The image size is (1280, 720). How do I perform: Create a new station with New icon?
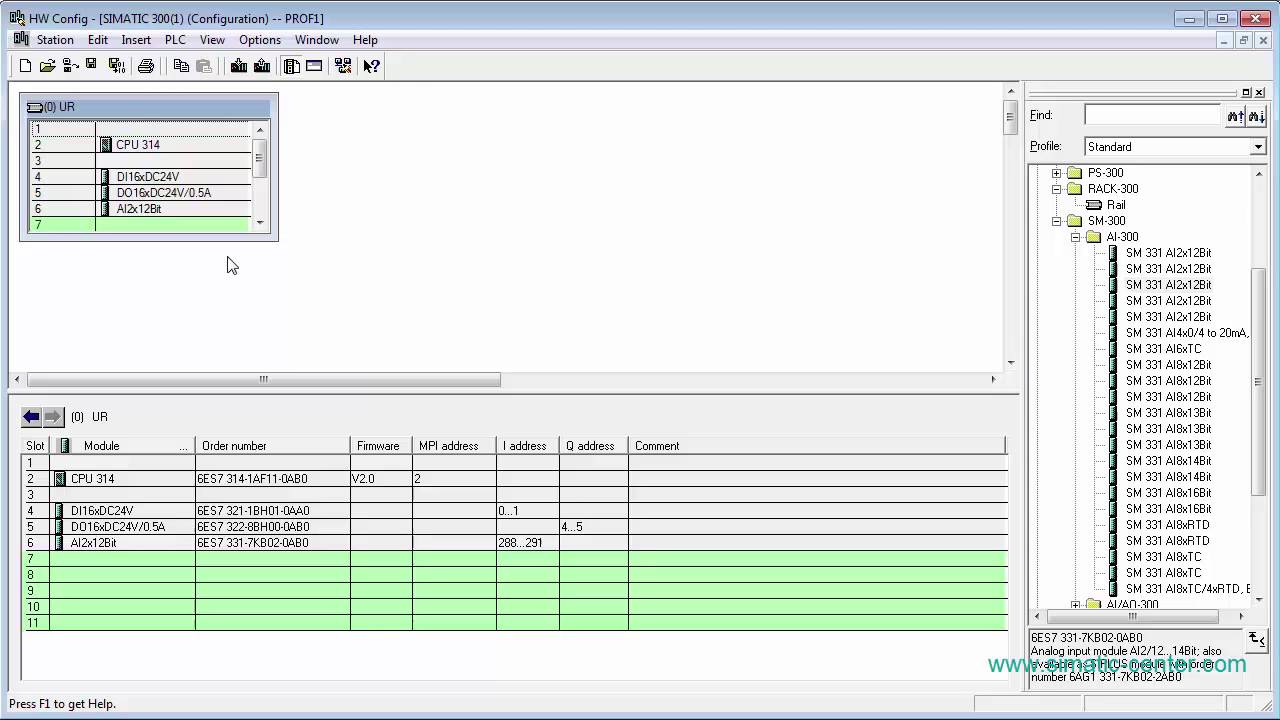(x=25, y=66)
